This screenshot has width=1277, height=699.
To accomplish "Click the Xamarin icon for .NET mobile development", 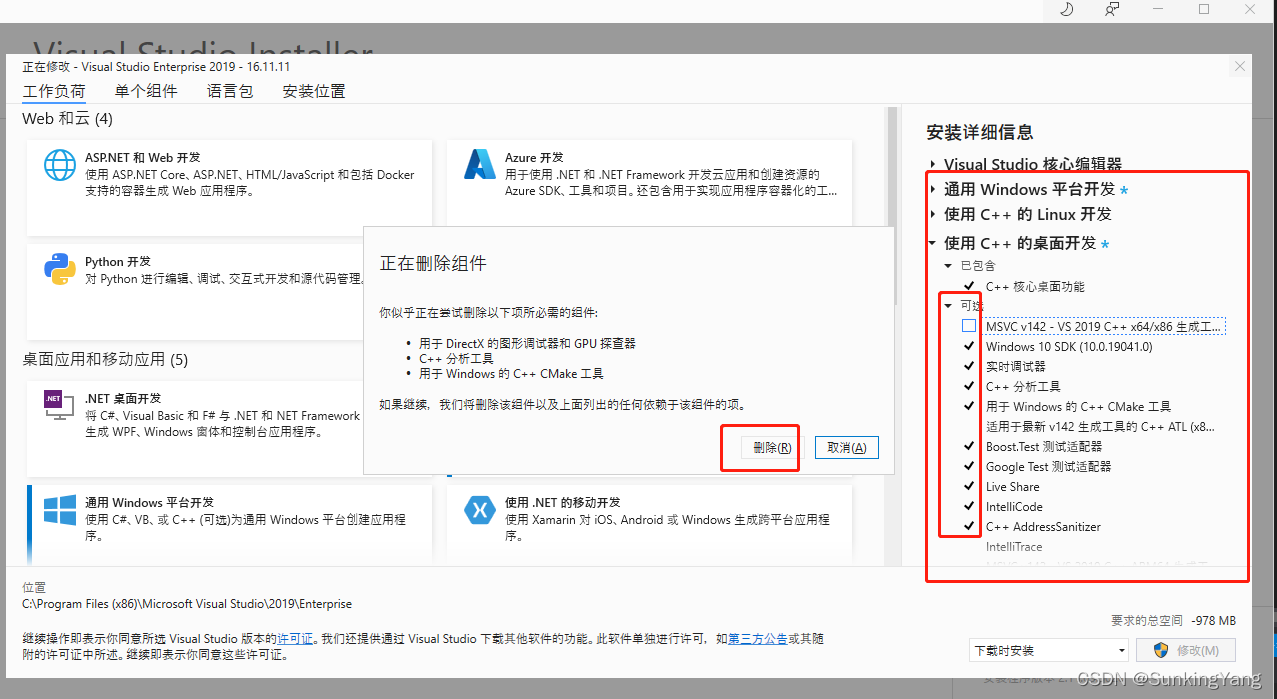I will coord(480,510).
